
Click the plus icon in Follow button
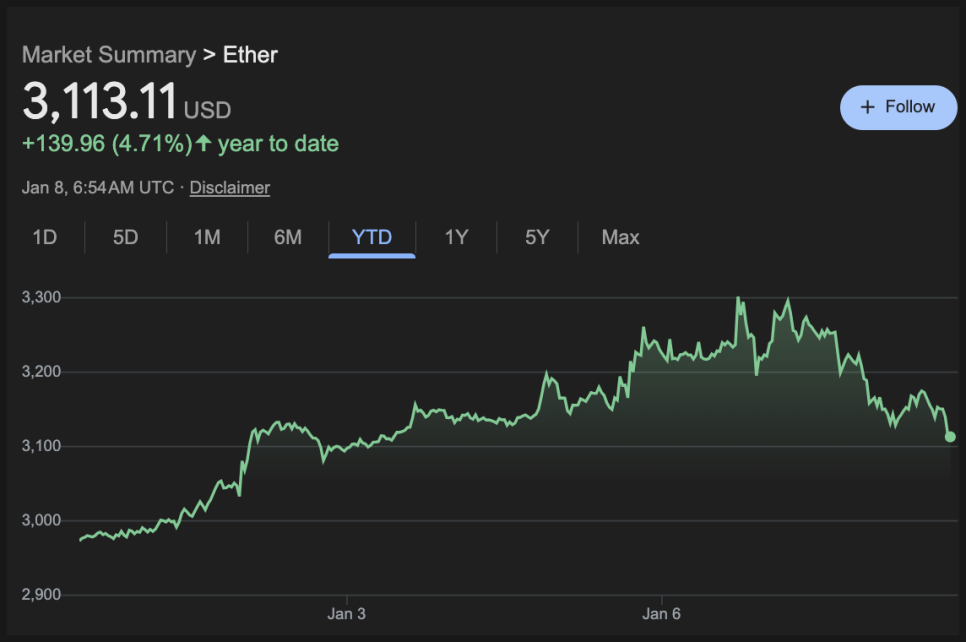pyautogui.click(x=867, y=107)
